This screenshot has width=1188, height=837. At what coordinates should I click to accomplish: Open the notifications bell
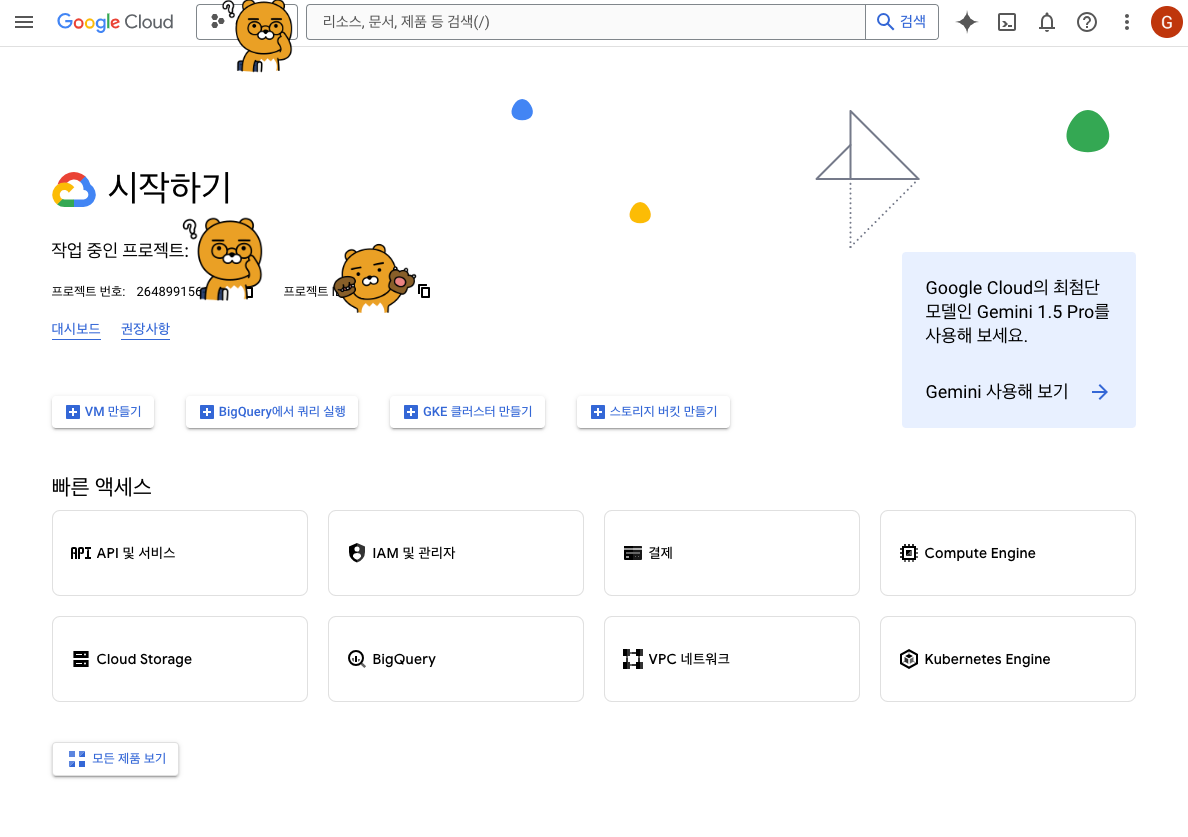[1047, 22]
